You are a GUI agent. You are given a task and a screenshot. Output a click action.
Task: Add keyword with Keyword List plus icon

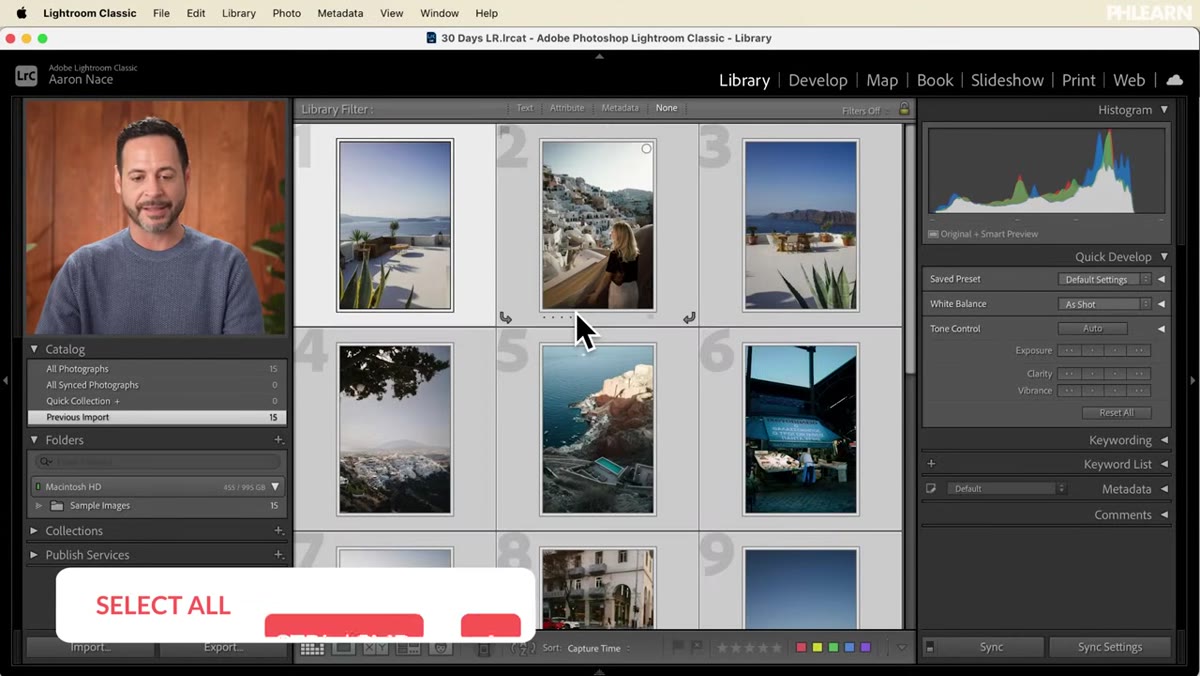pyautogui.click(x=931, y=464)
